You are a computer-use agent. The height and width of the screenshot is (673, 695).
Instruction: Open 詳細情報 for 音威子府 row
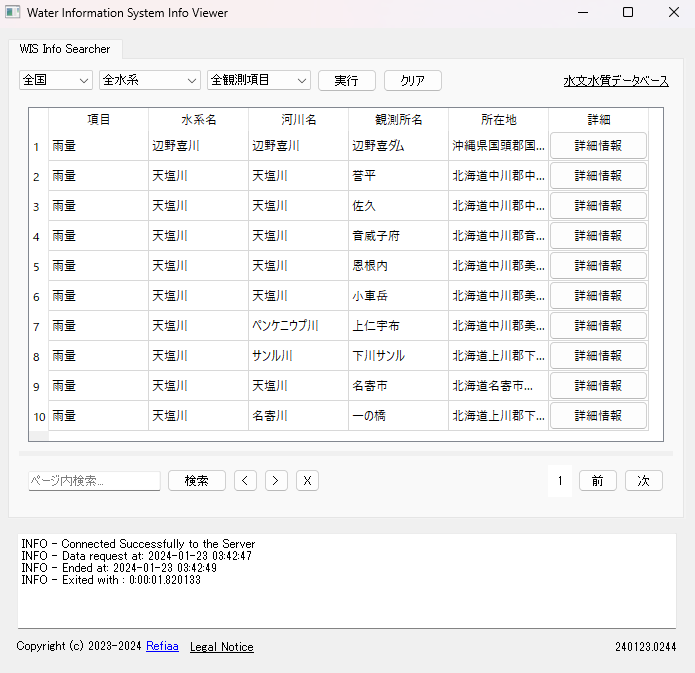coord(598,236)
